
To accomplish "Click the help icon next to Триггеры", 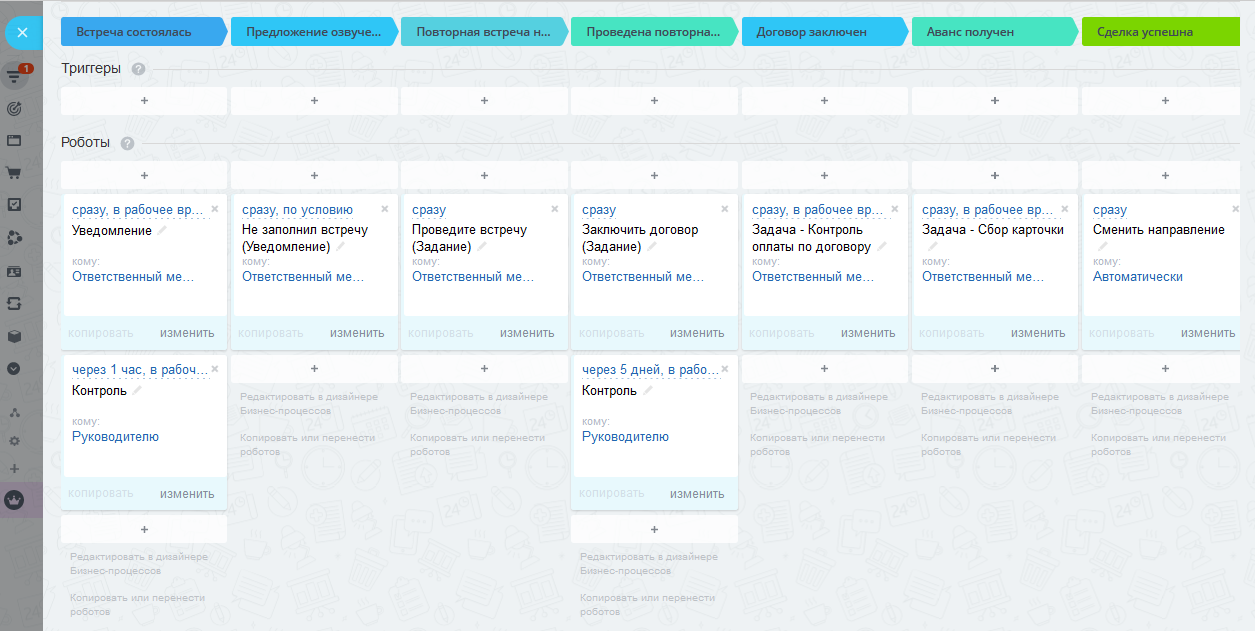I will (138, 69).
